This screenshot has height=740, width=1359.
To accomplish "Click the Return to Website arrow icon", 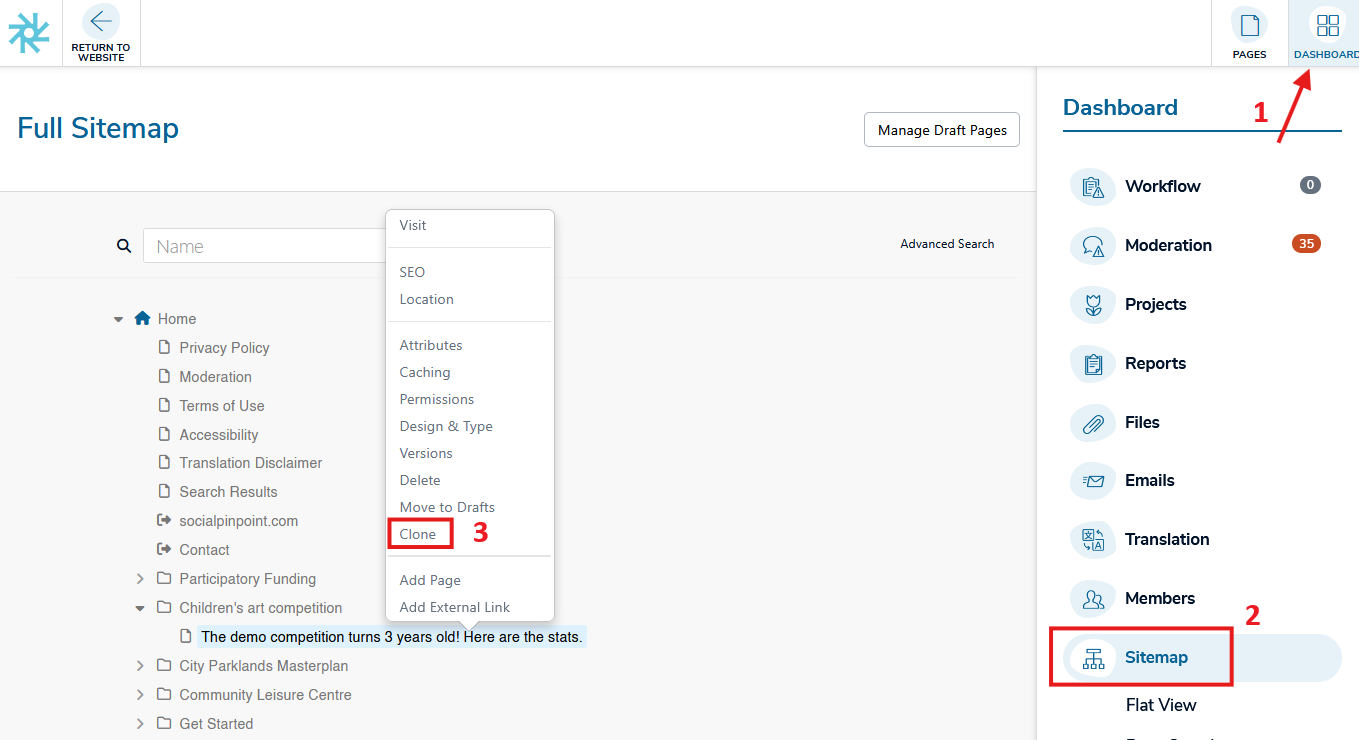I will pos(100,22).
